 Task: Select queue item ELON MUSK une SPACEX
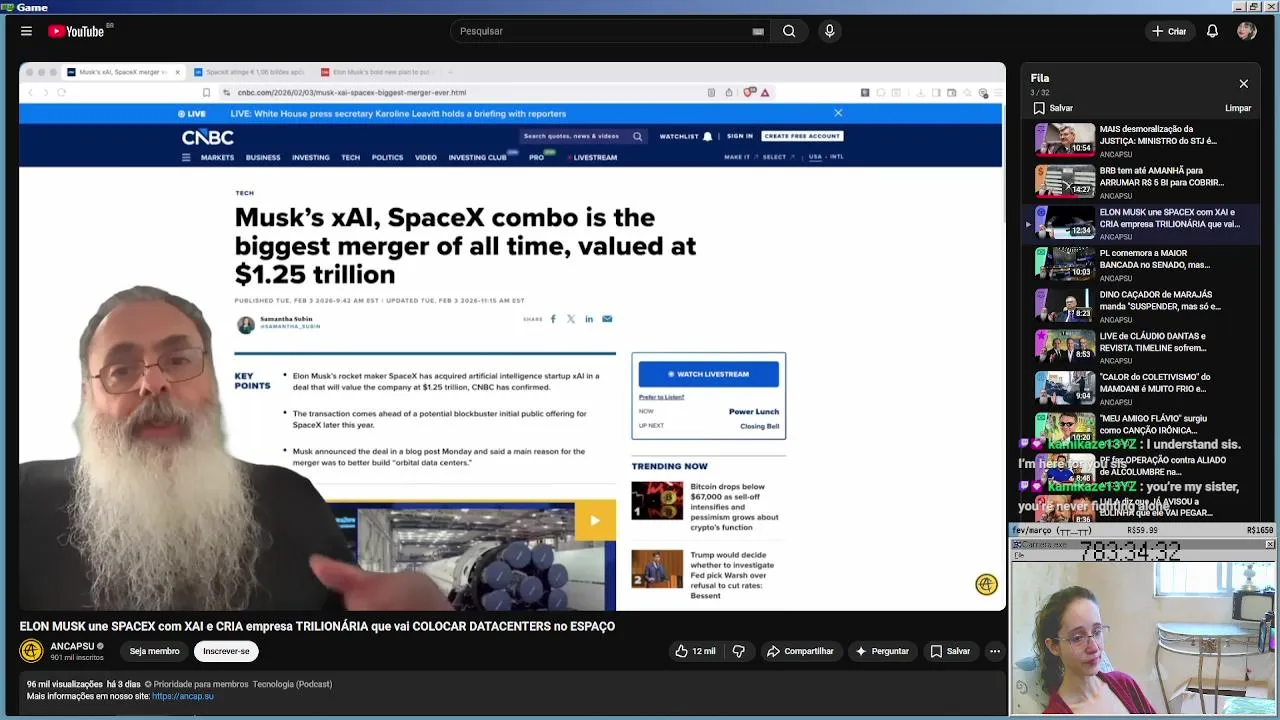(1140, 223)
